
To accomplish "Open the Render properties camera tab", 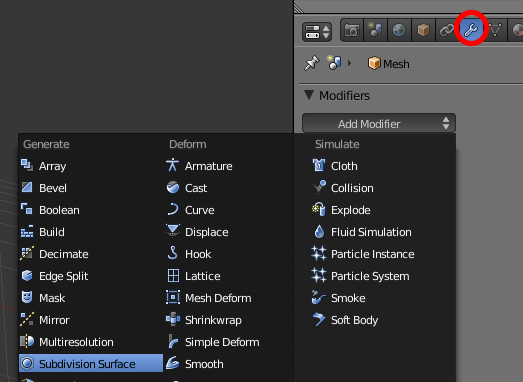I will coord(352,30).
